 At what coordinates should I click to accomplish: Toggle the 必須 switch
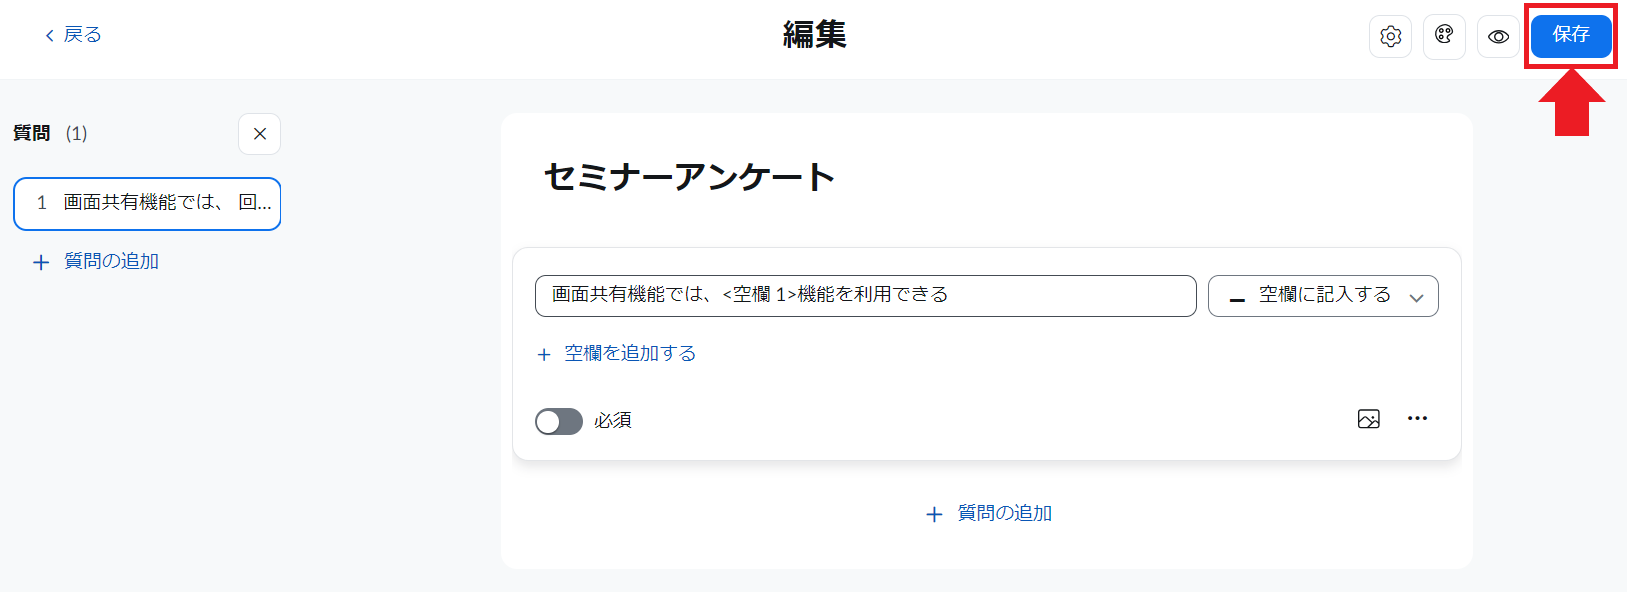coord(558,421)
